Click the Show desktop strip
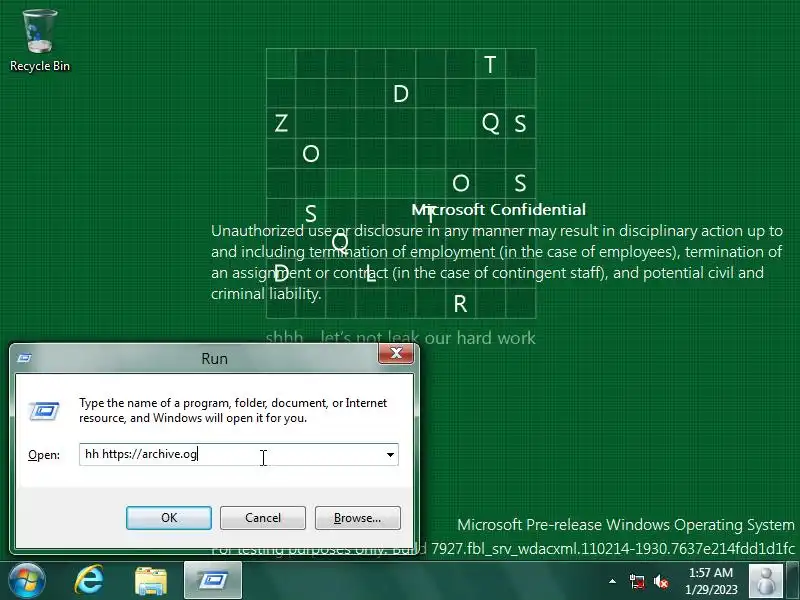Screen dimensions: 800x600 (793, 581)
